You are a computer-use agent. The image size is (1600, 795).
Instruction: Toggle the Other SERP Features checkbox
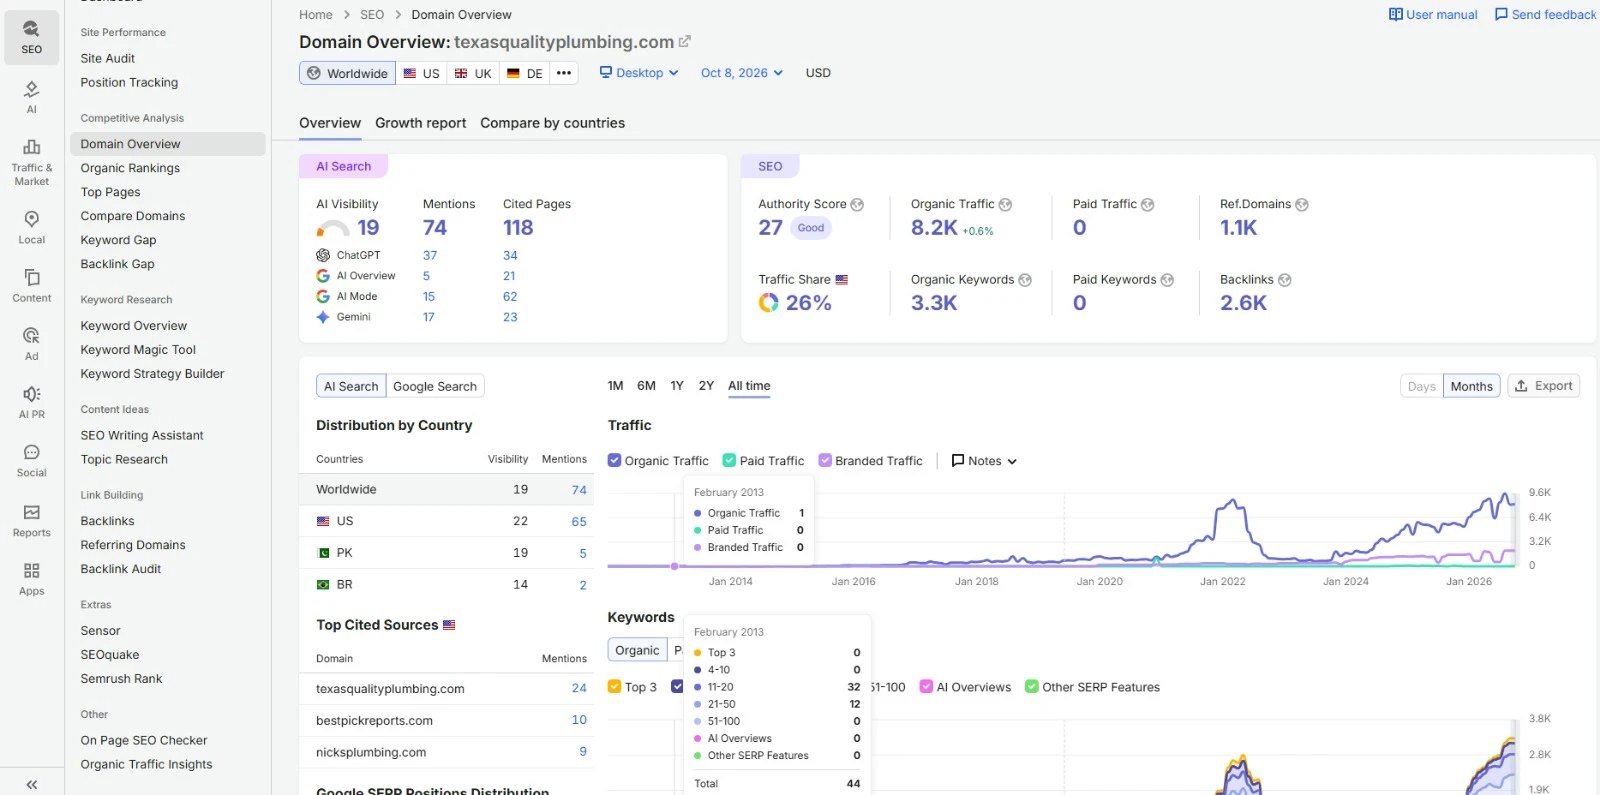point(1032,686)
